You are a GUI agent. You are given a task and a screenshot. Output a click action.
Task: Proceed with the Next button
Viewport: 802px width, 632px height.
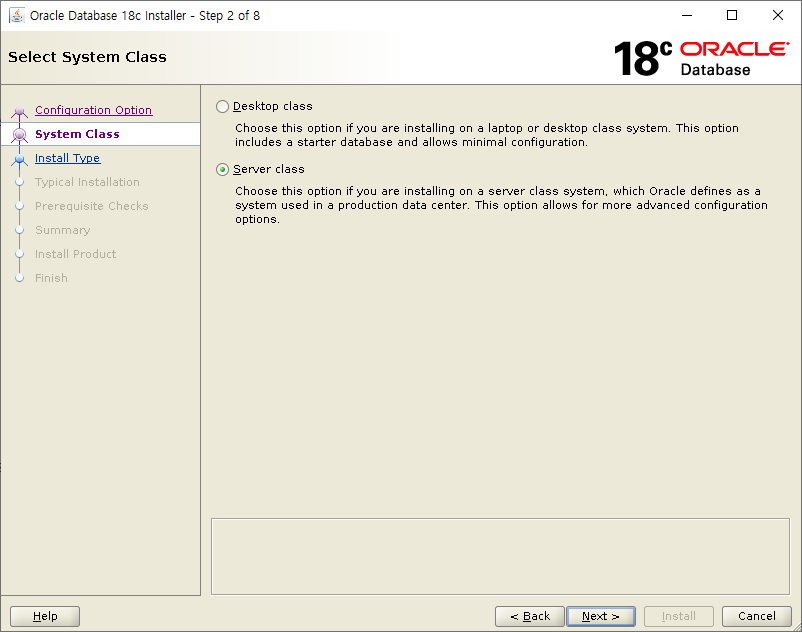pyautogui.click(x=601, y=616)
